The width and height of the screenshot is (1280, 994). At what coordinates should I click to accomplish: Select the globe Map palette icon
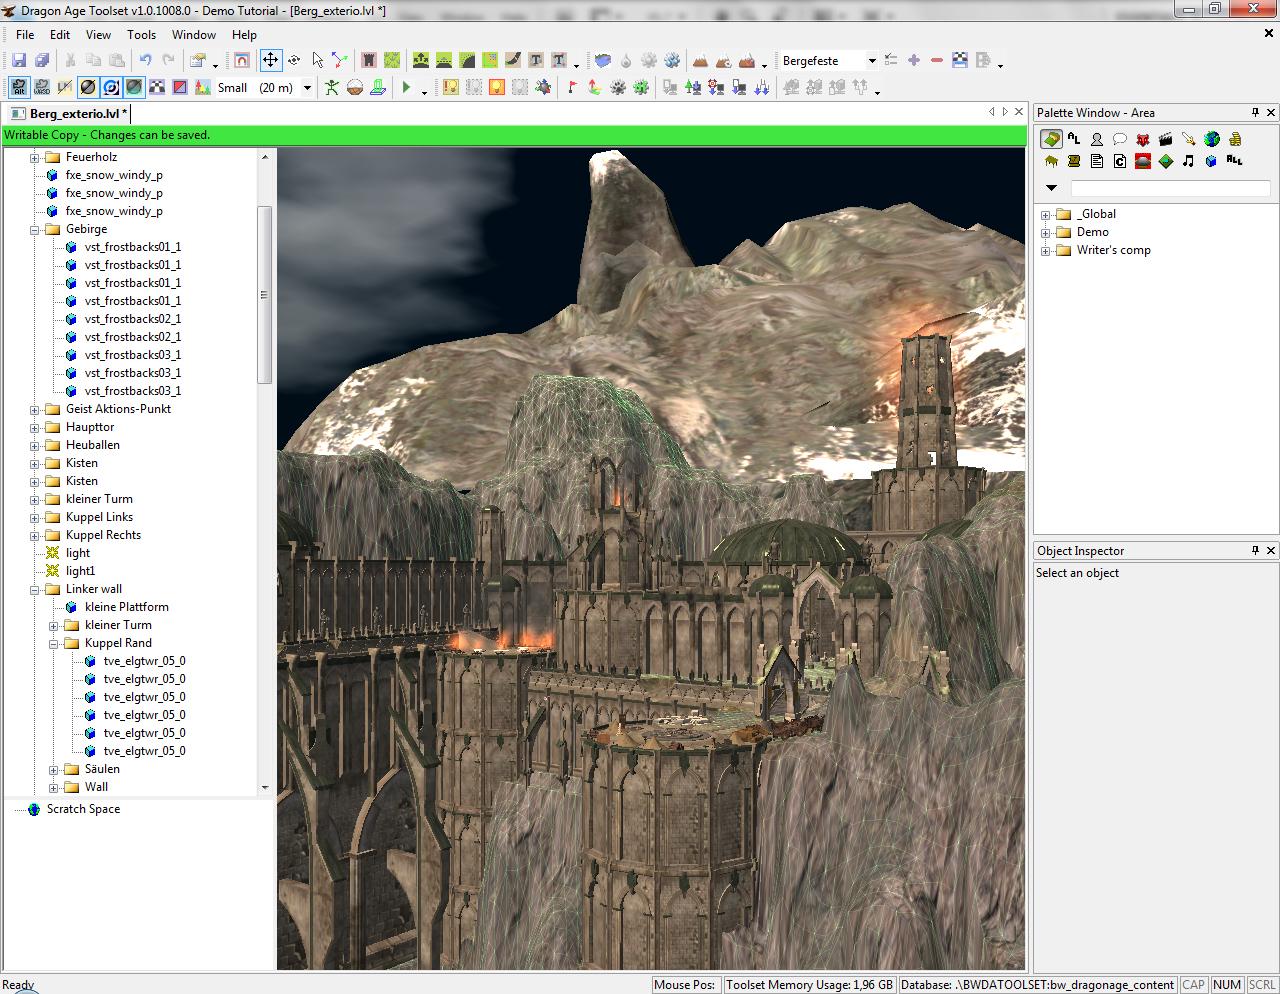(x=1212, y=139)
